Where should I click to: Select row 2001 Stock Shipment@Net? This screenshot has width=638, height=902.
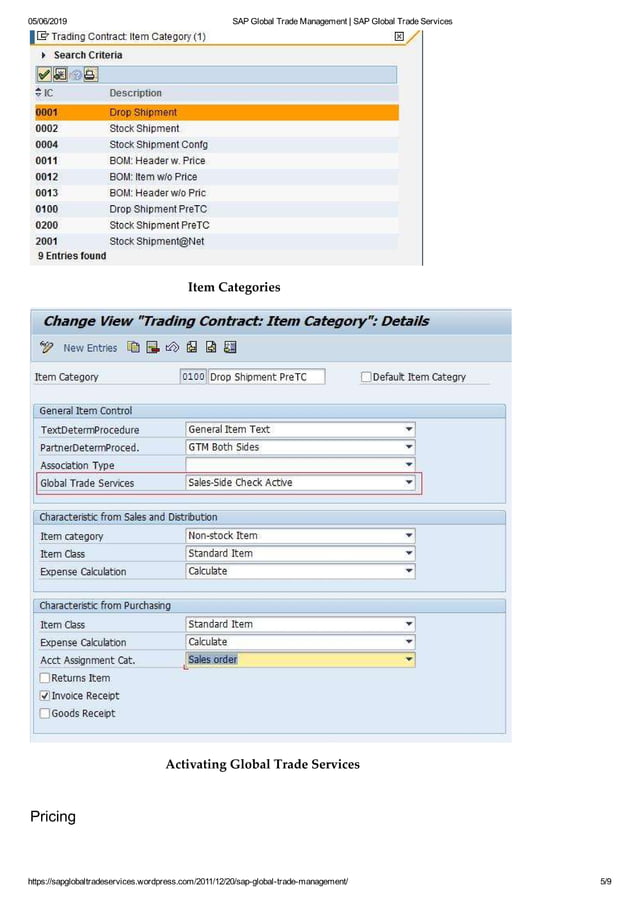pyautogui.click(x=217, y=241)
